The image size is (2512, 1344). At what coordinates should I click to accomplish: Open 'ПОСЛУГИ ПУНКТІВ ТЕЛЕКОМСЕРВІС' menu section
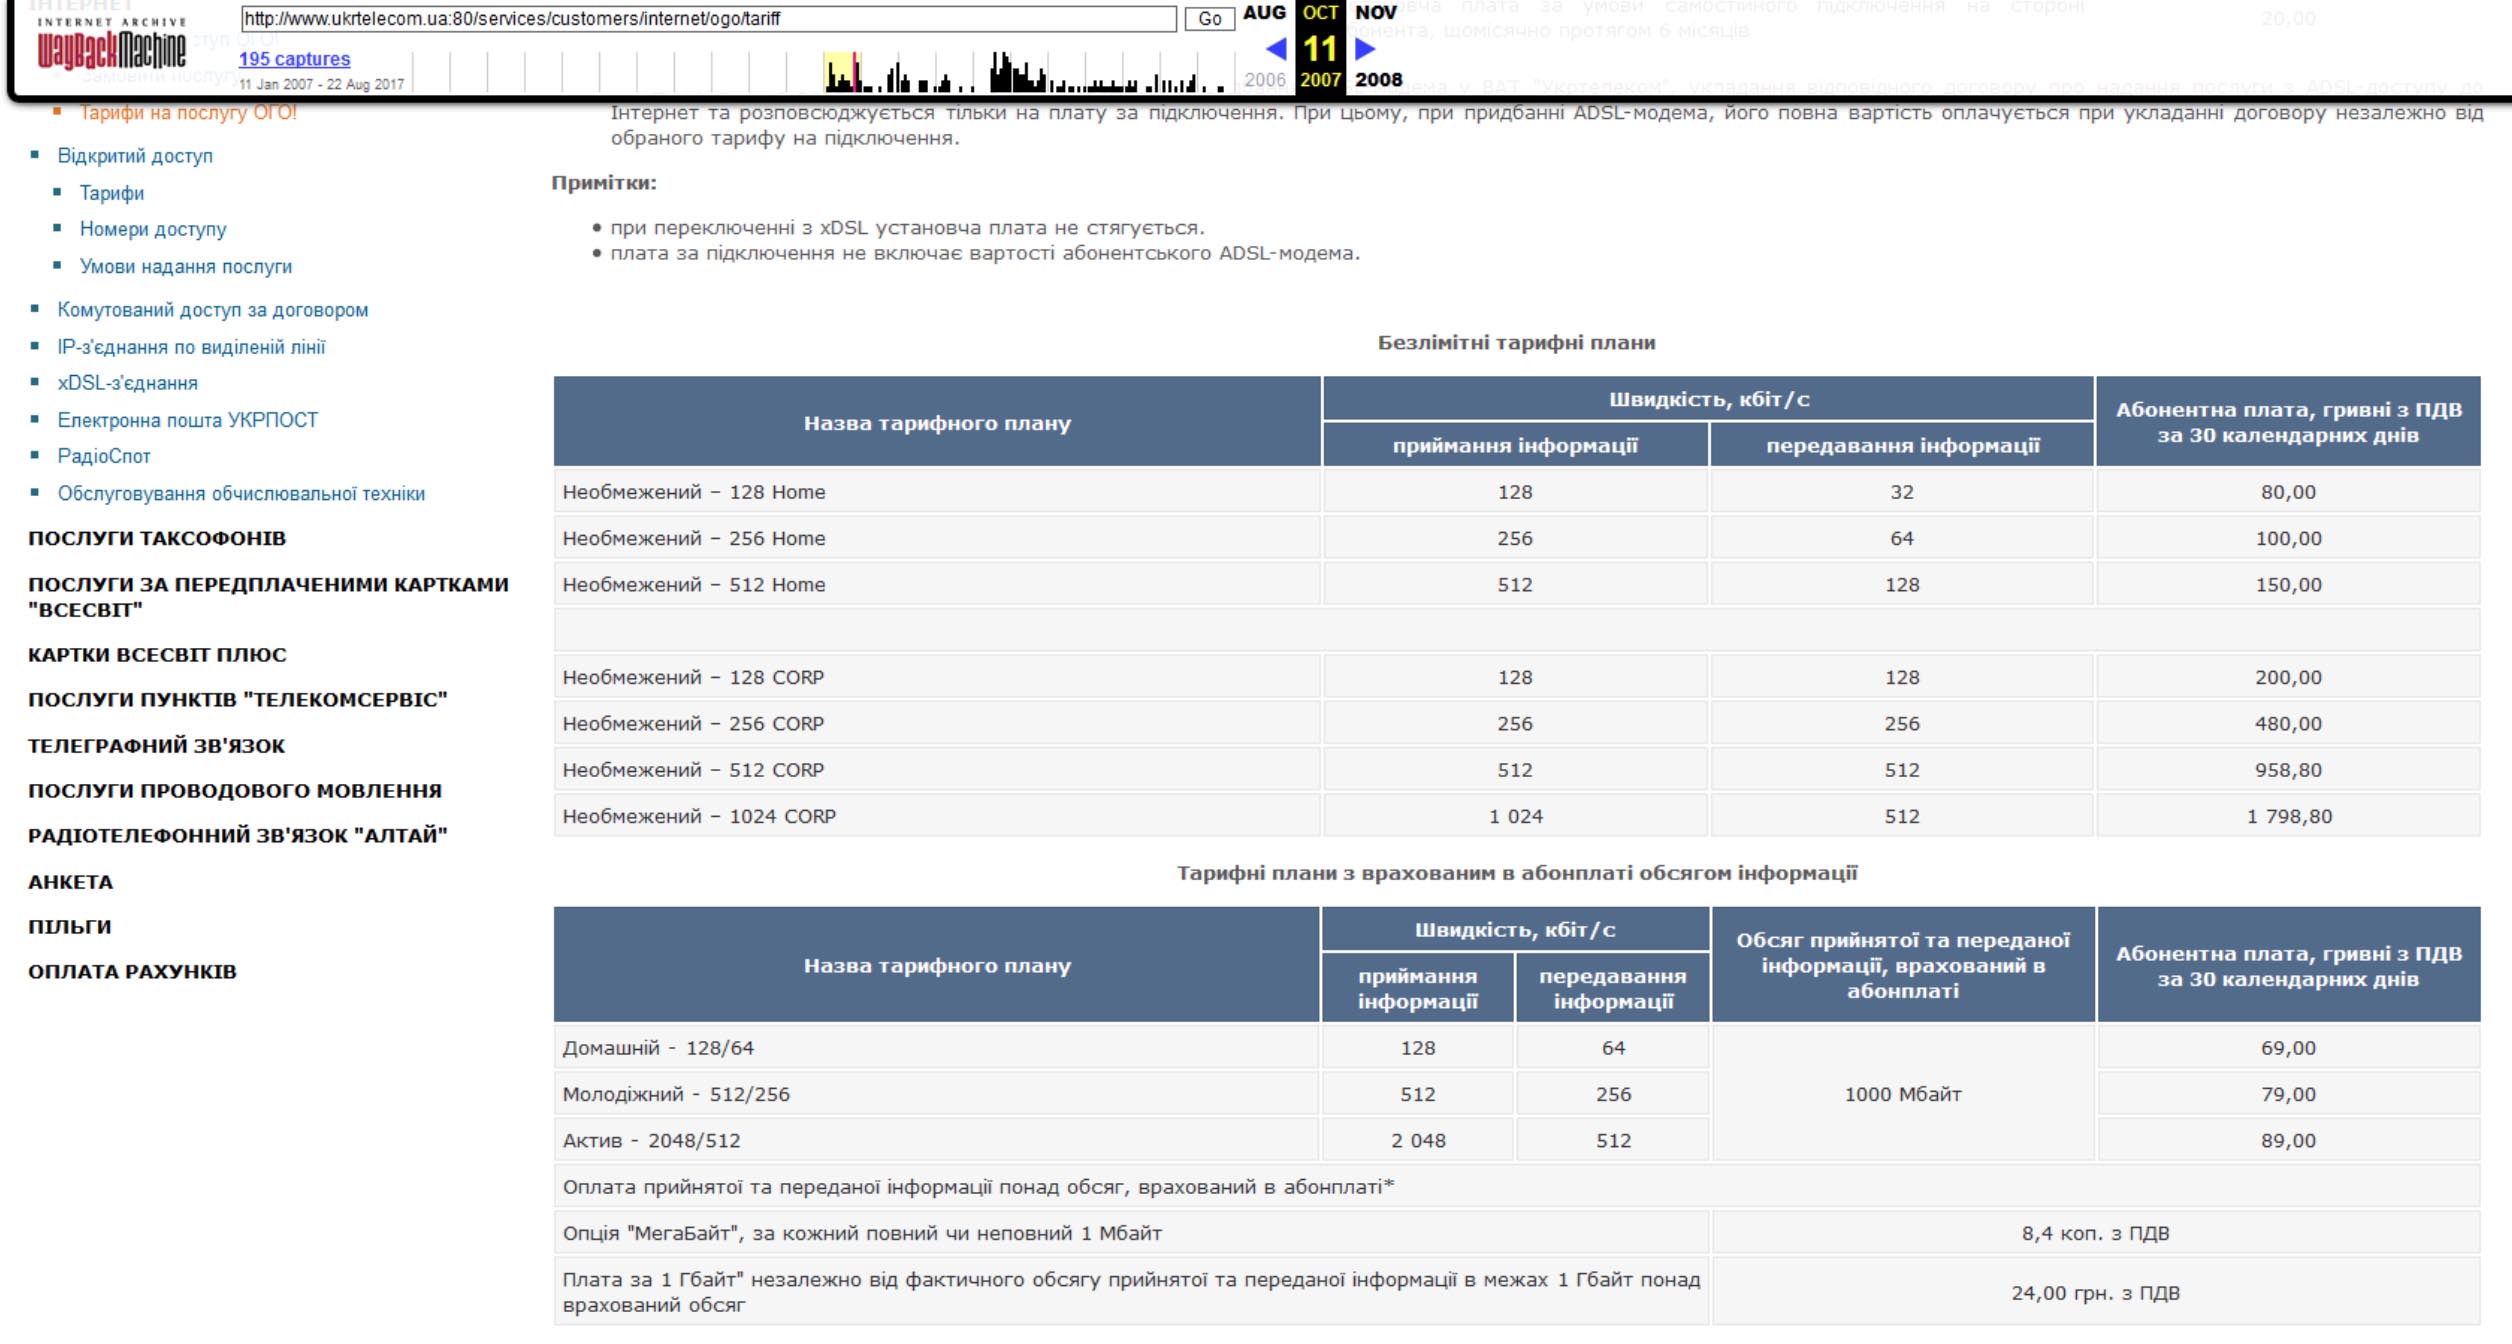point(238,700)
